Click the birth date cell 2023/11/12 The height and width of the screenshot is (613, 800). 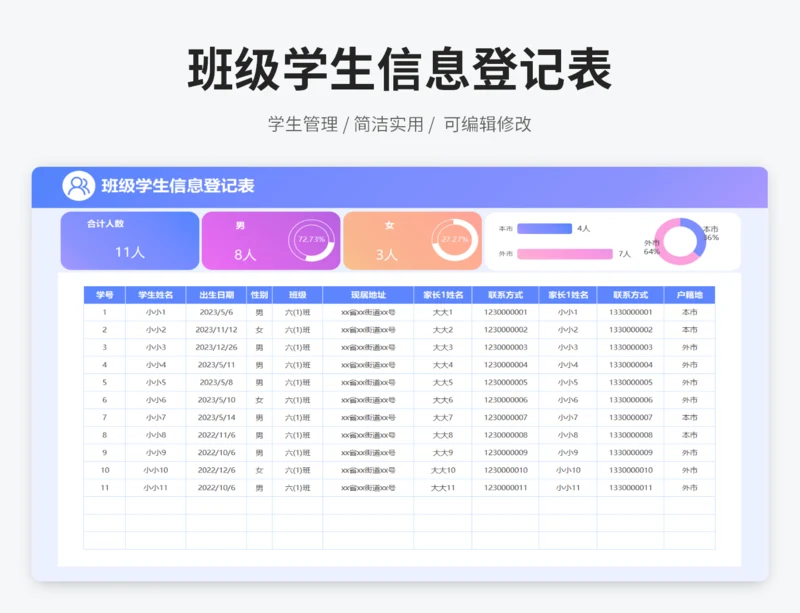click(x=216, y=330)
